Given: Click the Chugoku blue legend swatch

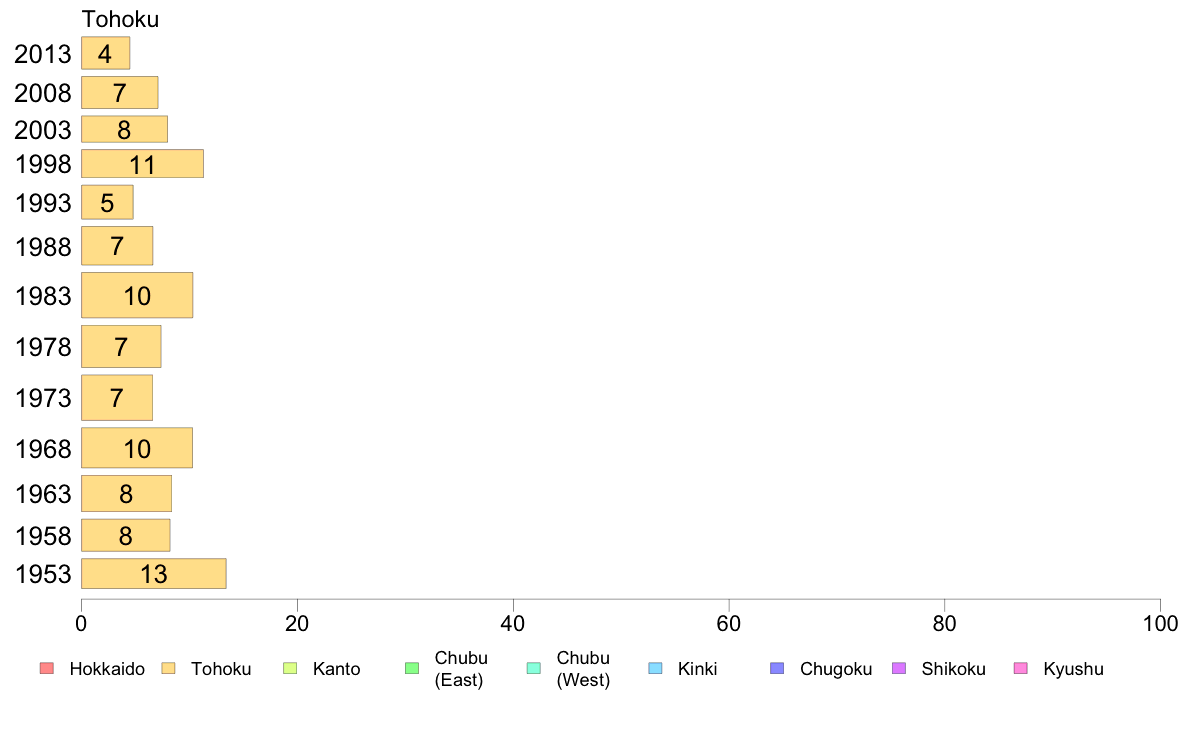Looking at the screenshot, I should [777, 669].
